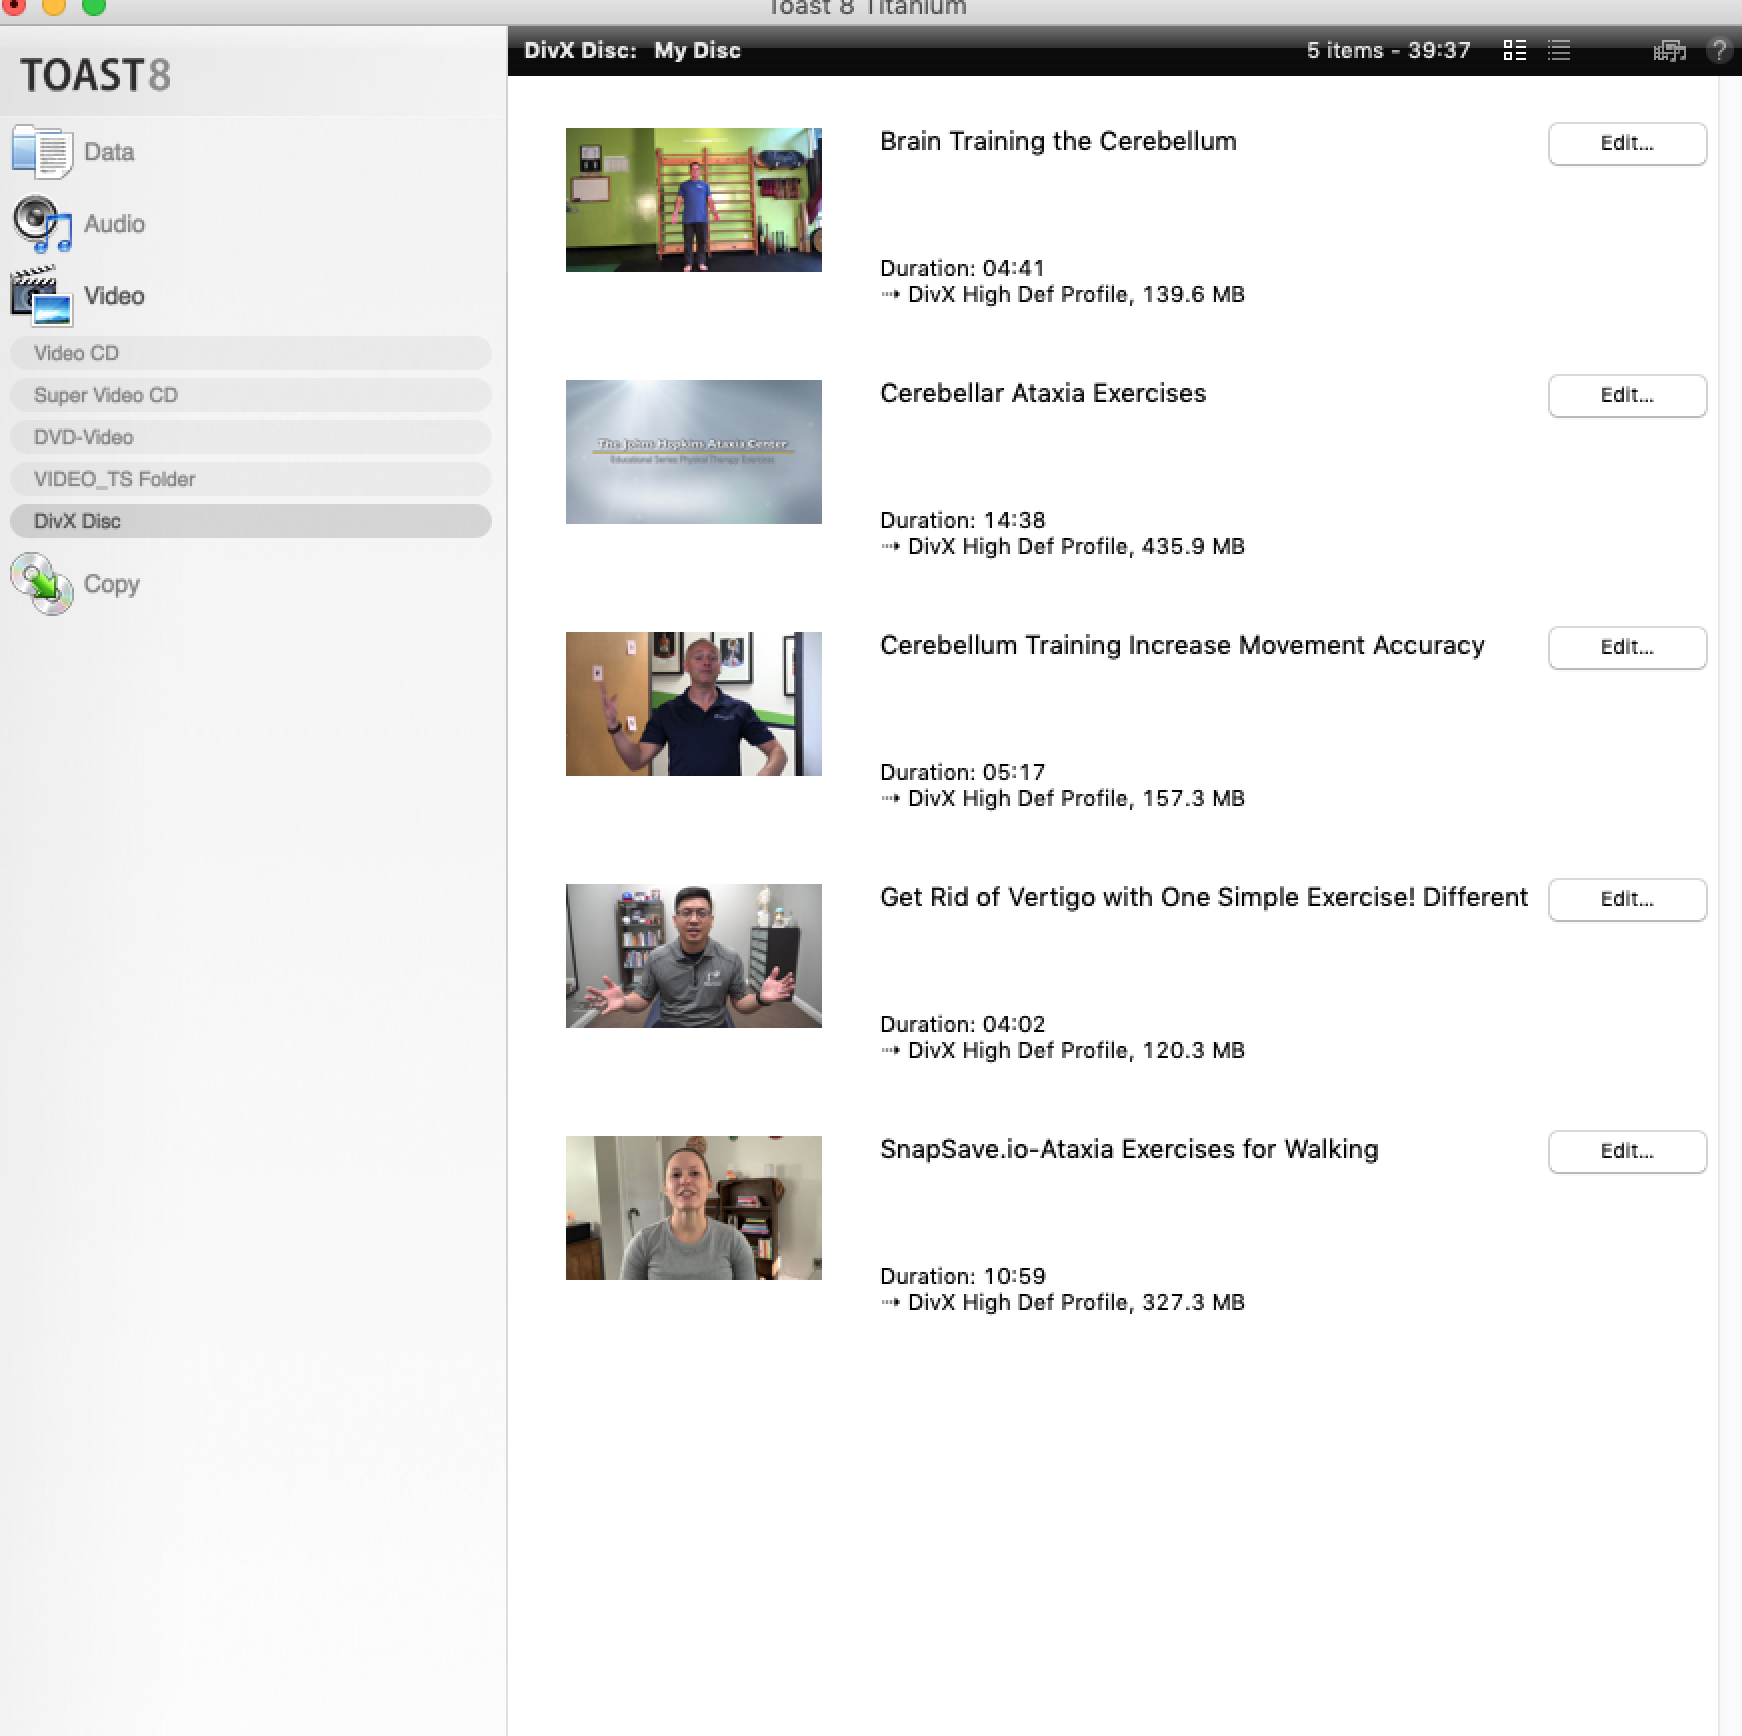
Task: Edit Cerebellum Training Increase Movement Accuracy
Action: [1627, 647]
